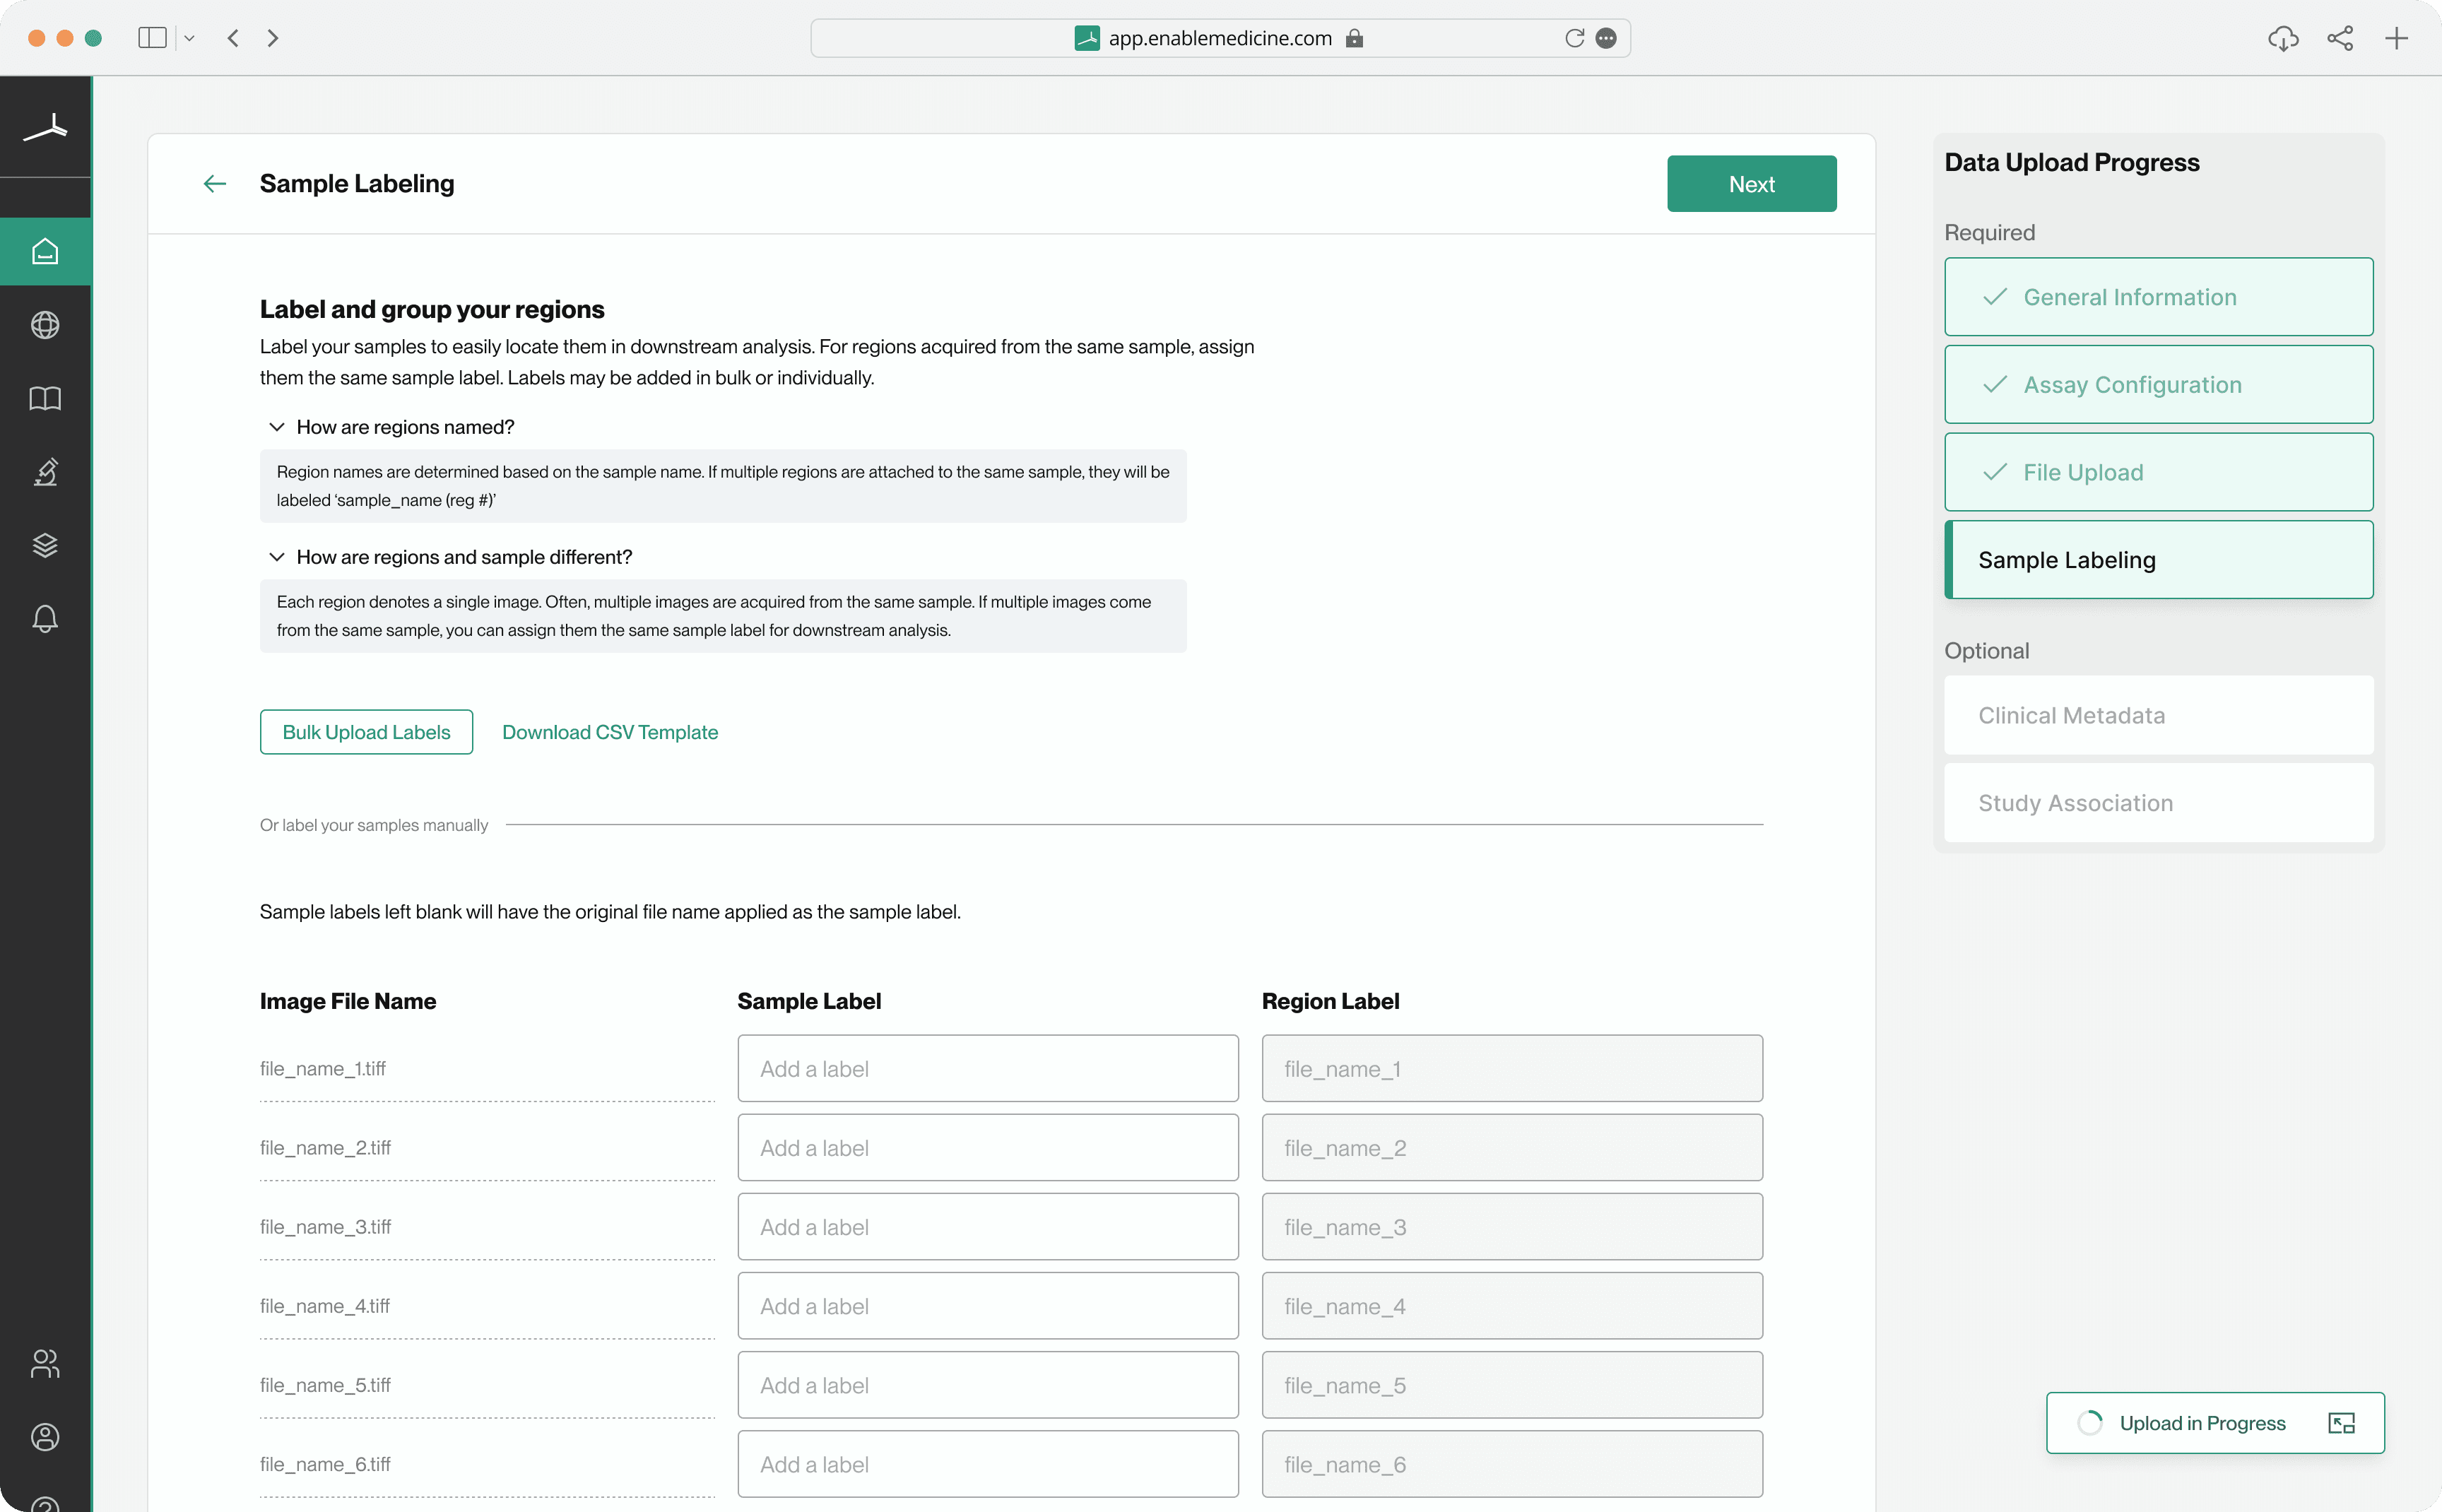Open the Clinical Metadata optional step
The height and width of the screenshot is (1512, 2442).
pos(2158,715)
